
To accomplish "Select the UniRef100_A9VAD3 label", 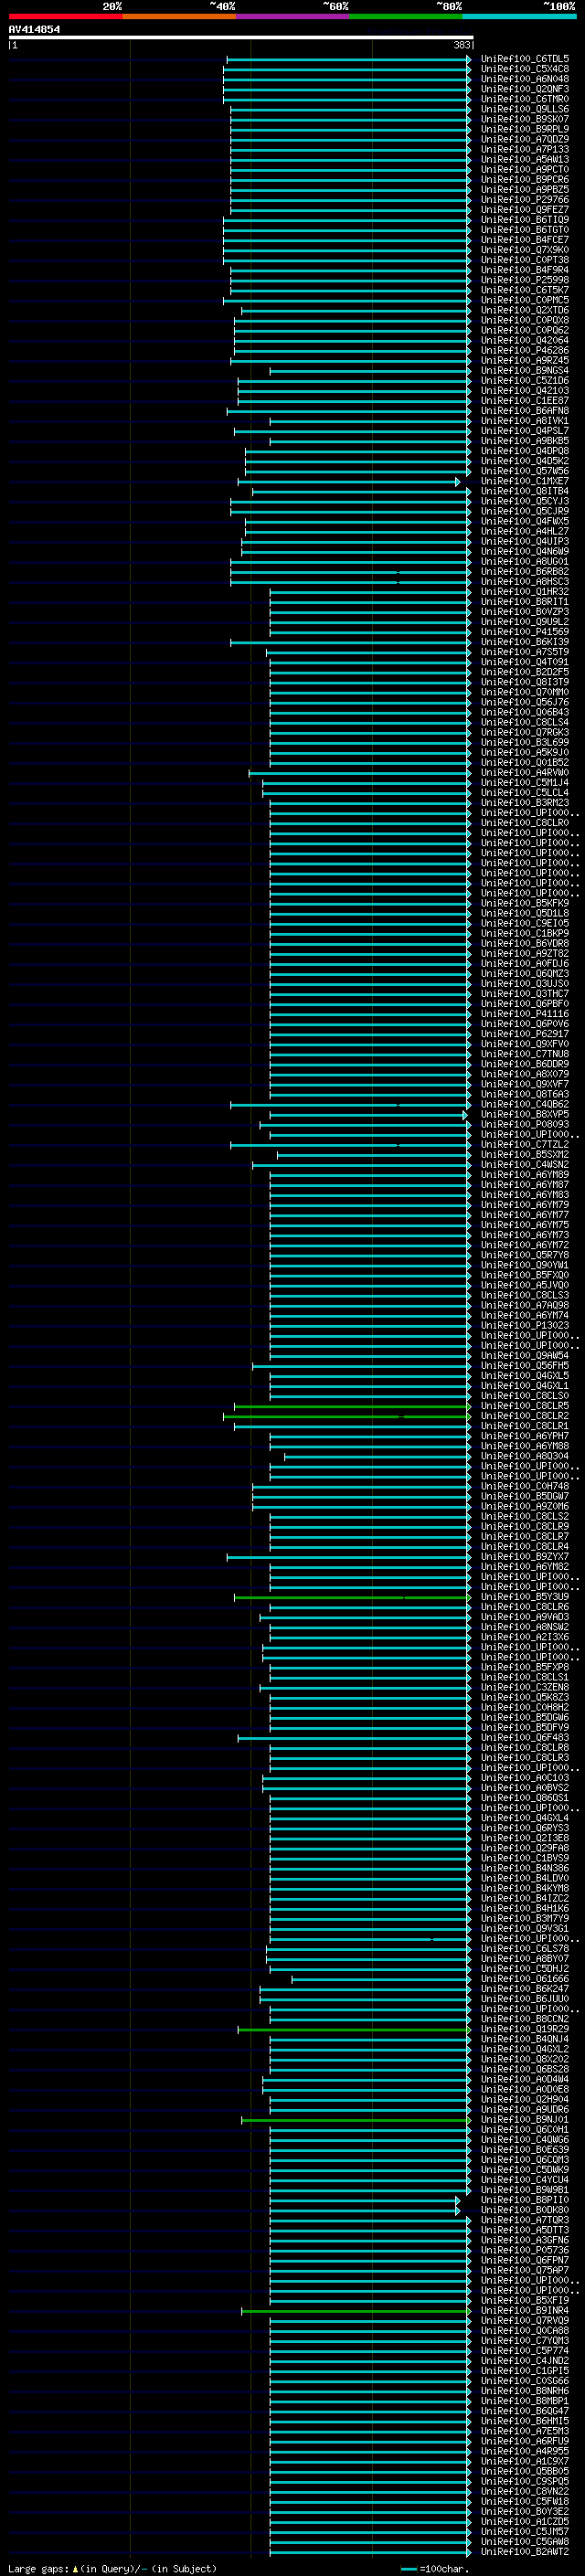I will [524, 1617].
